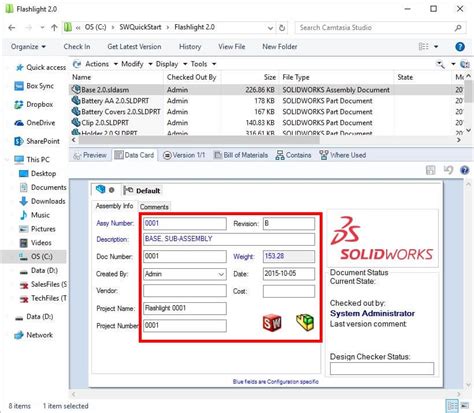Open the Version 1/1 tab

coord(184,155)
